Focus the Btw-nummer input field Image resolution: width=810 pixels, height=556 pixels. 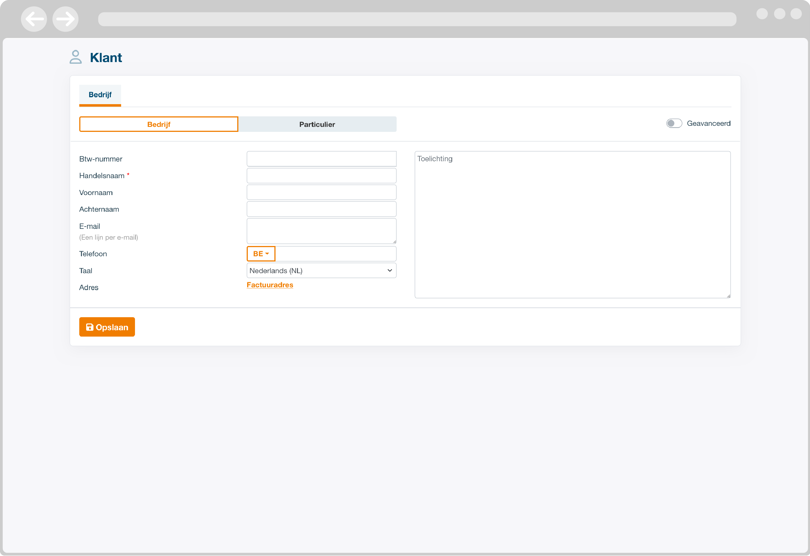321,159
